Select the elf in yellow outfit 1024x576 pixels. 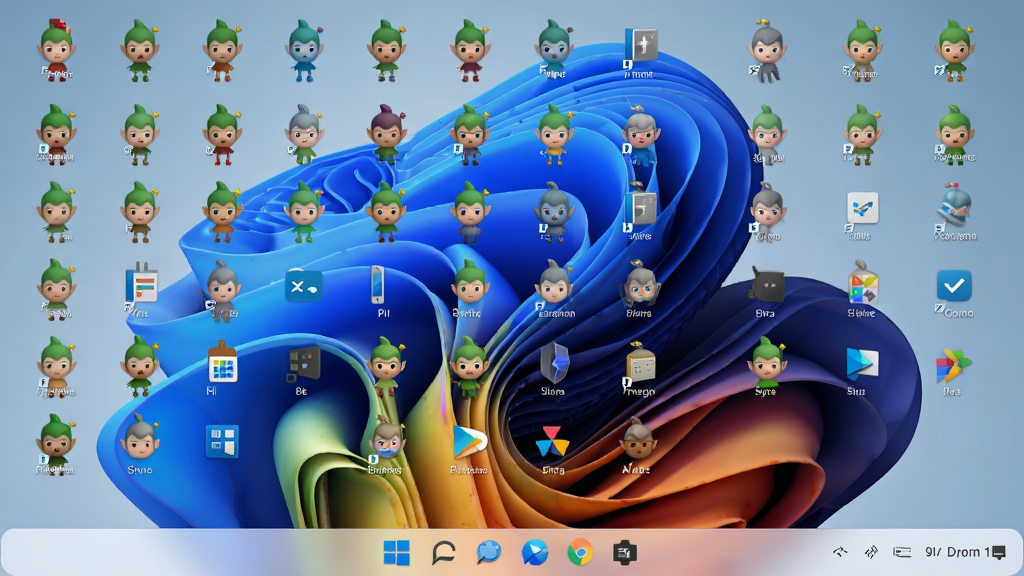click(554, 134)
